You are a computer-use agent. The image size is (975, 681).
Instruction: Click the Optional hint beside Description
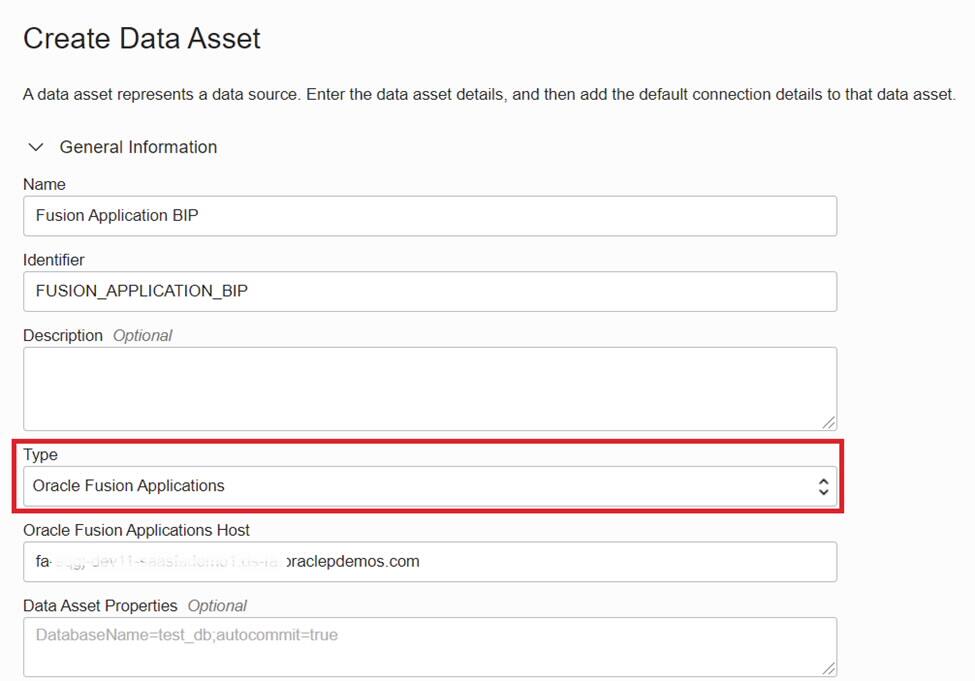pos(142,336)
